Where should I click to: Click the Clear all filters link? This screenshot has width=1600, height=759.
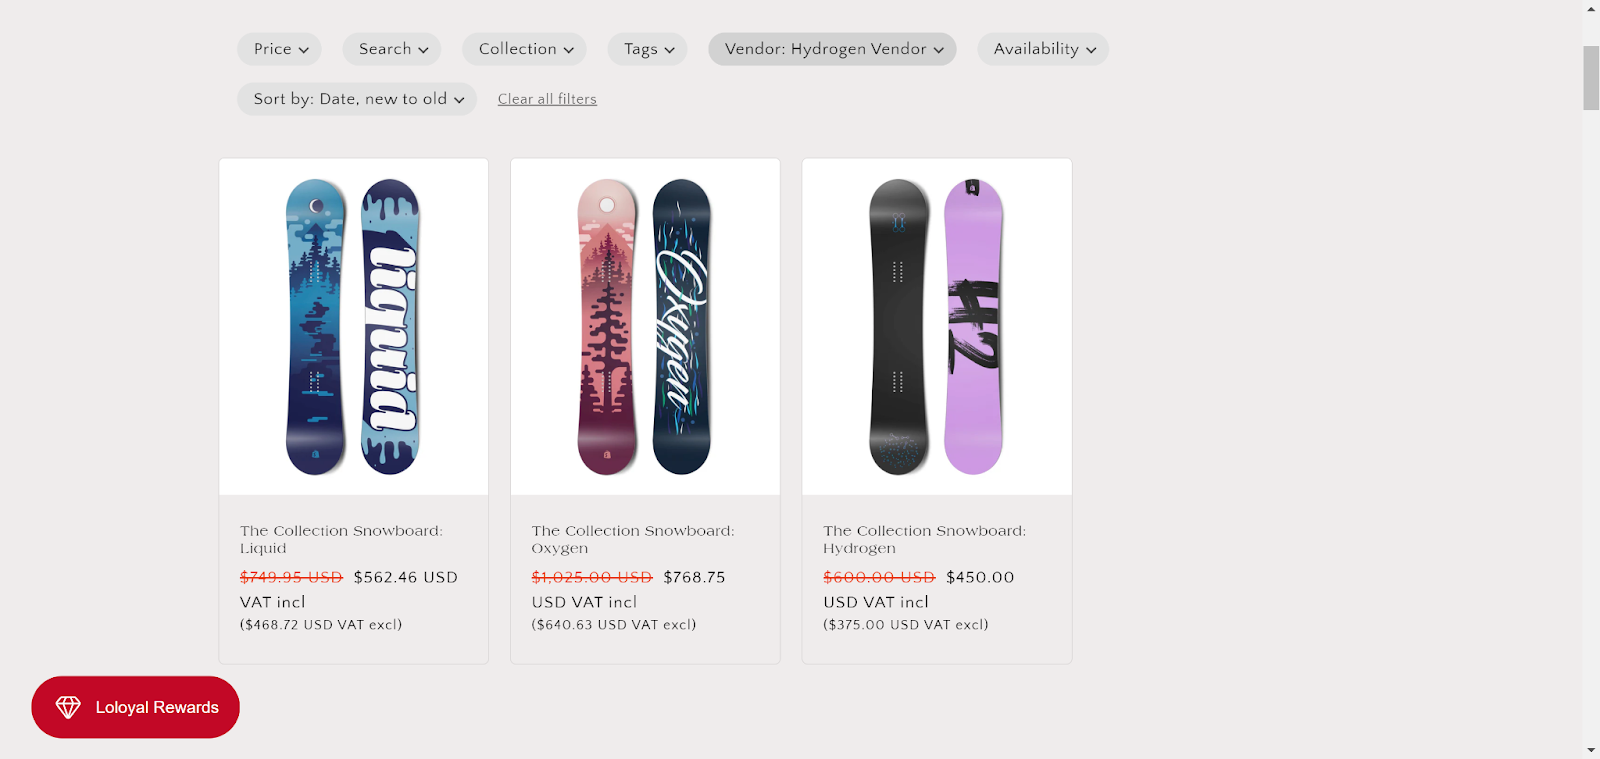pyautogui.click(x=547, y=99)
